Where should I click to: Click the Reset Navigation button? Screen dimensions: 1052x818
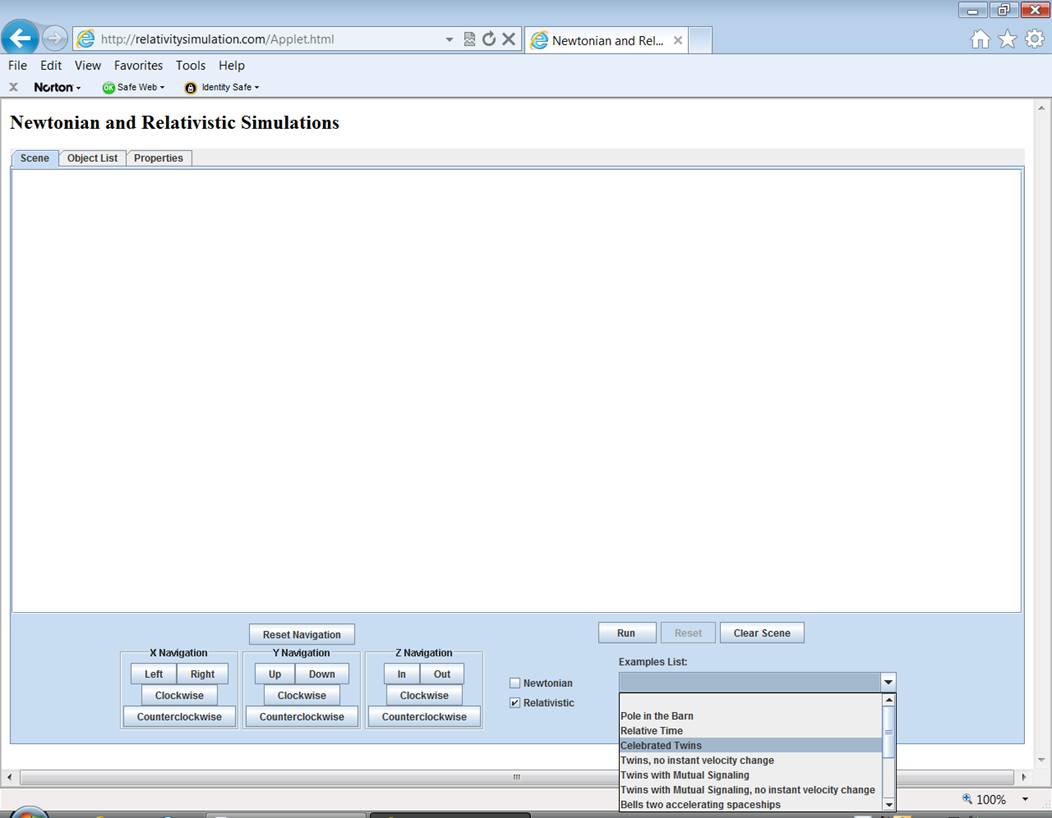pos(302,634)
